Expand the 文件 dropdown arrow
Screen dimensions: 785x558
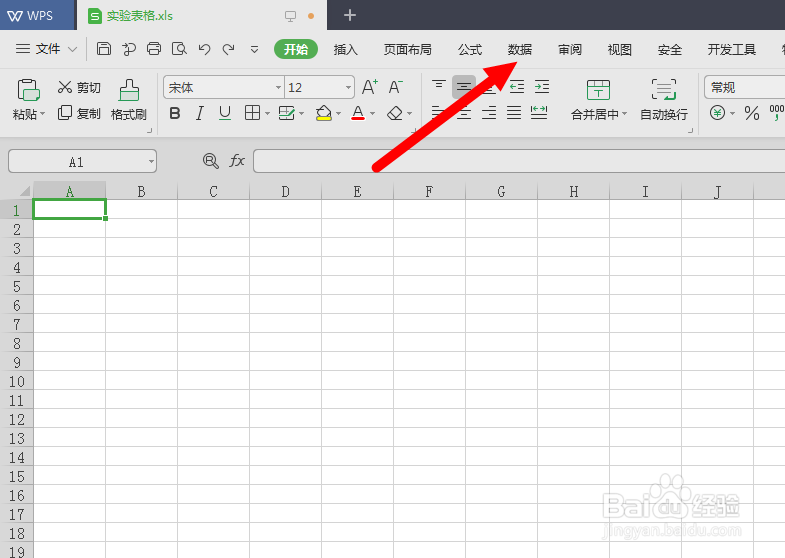73,49
